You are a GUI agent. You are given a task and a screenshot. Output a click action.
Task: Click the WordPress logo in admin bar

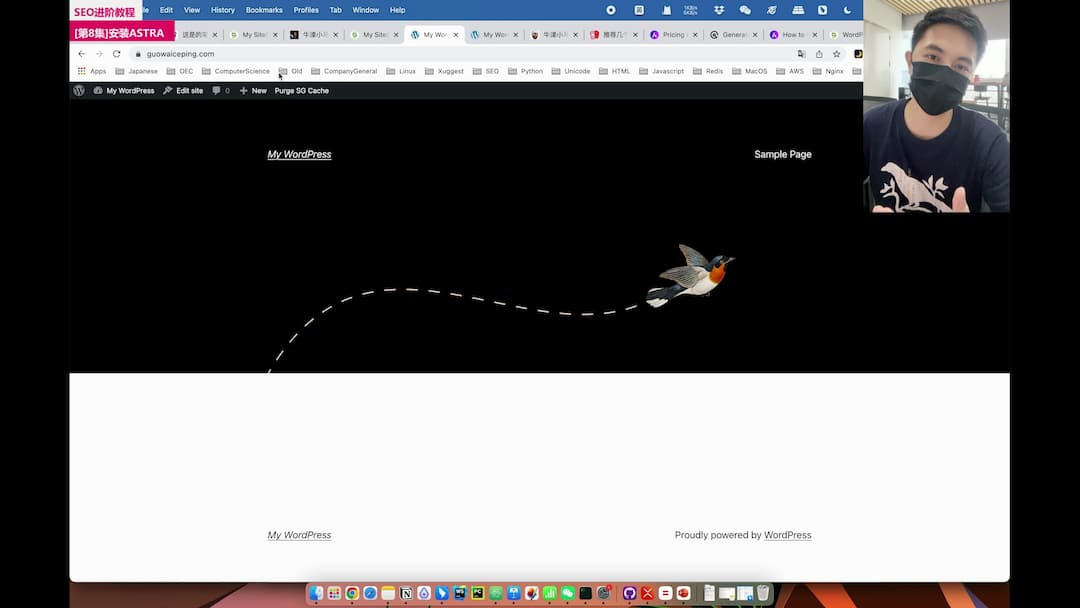click(79, 90)
